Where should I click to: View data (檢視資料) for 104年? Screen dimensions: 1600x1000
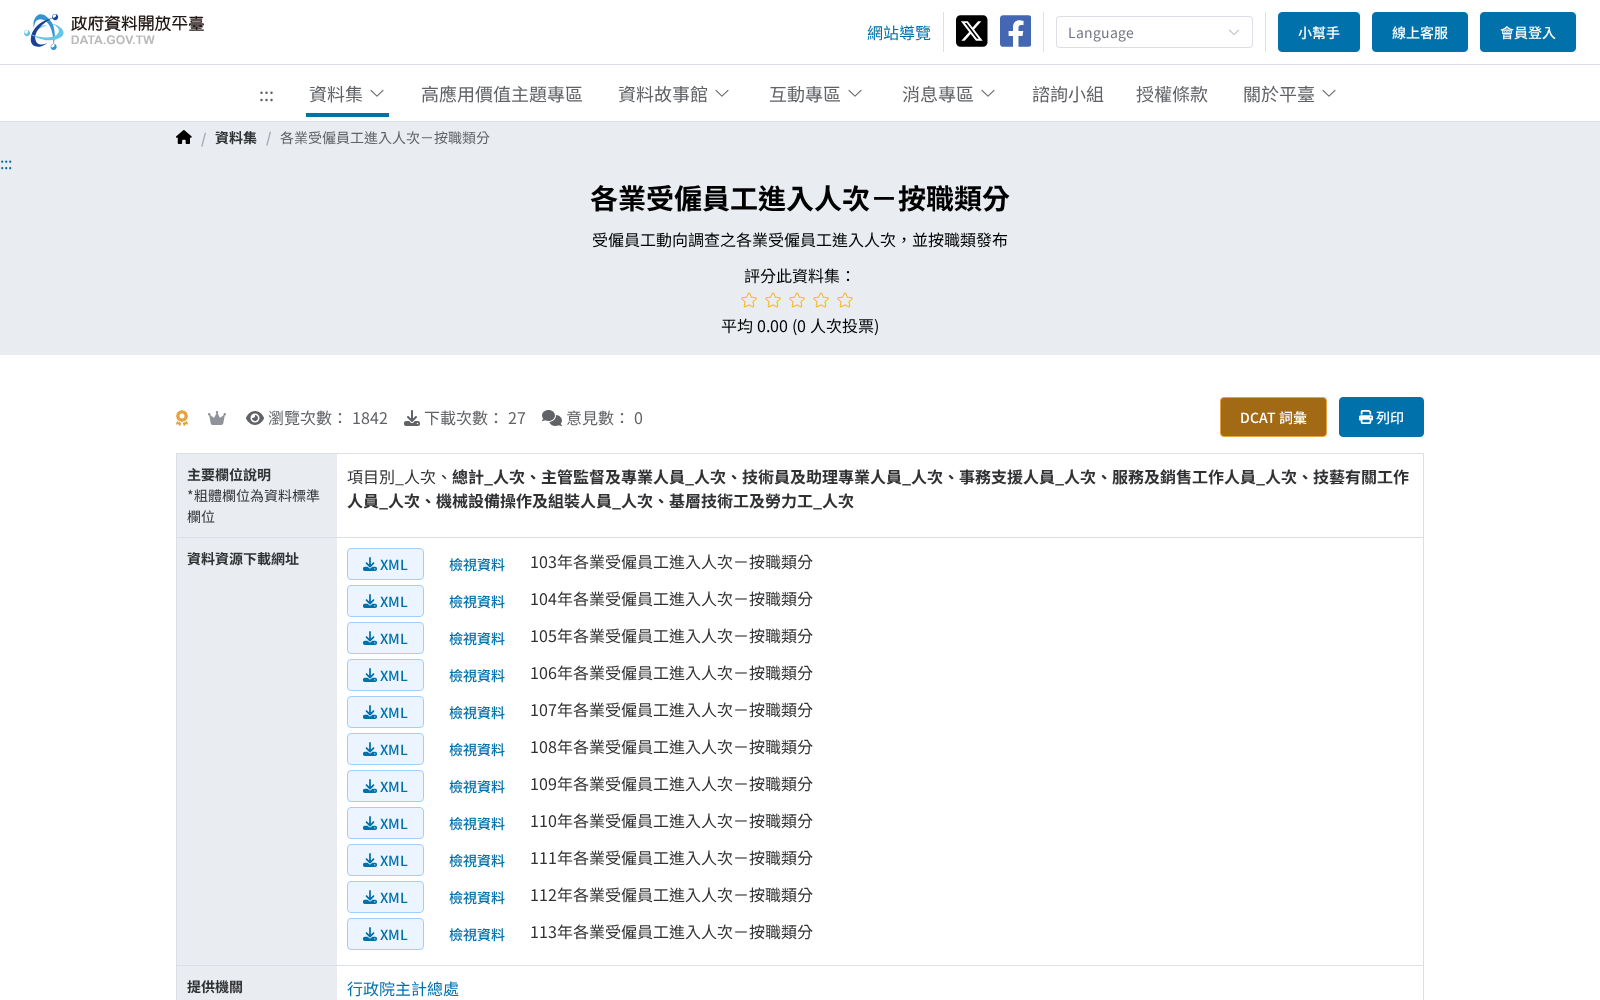[x=477, y=602]
